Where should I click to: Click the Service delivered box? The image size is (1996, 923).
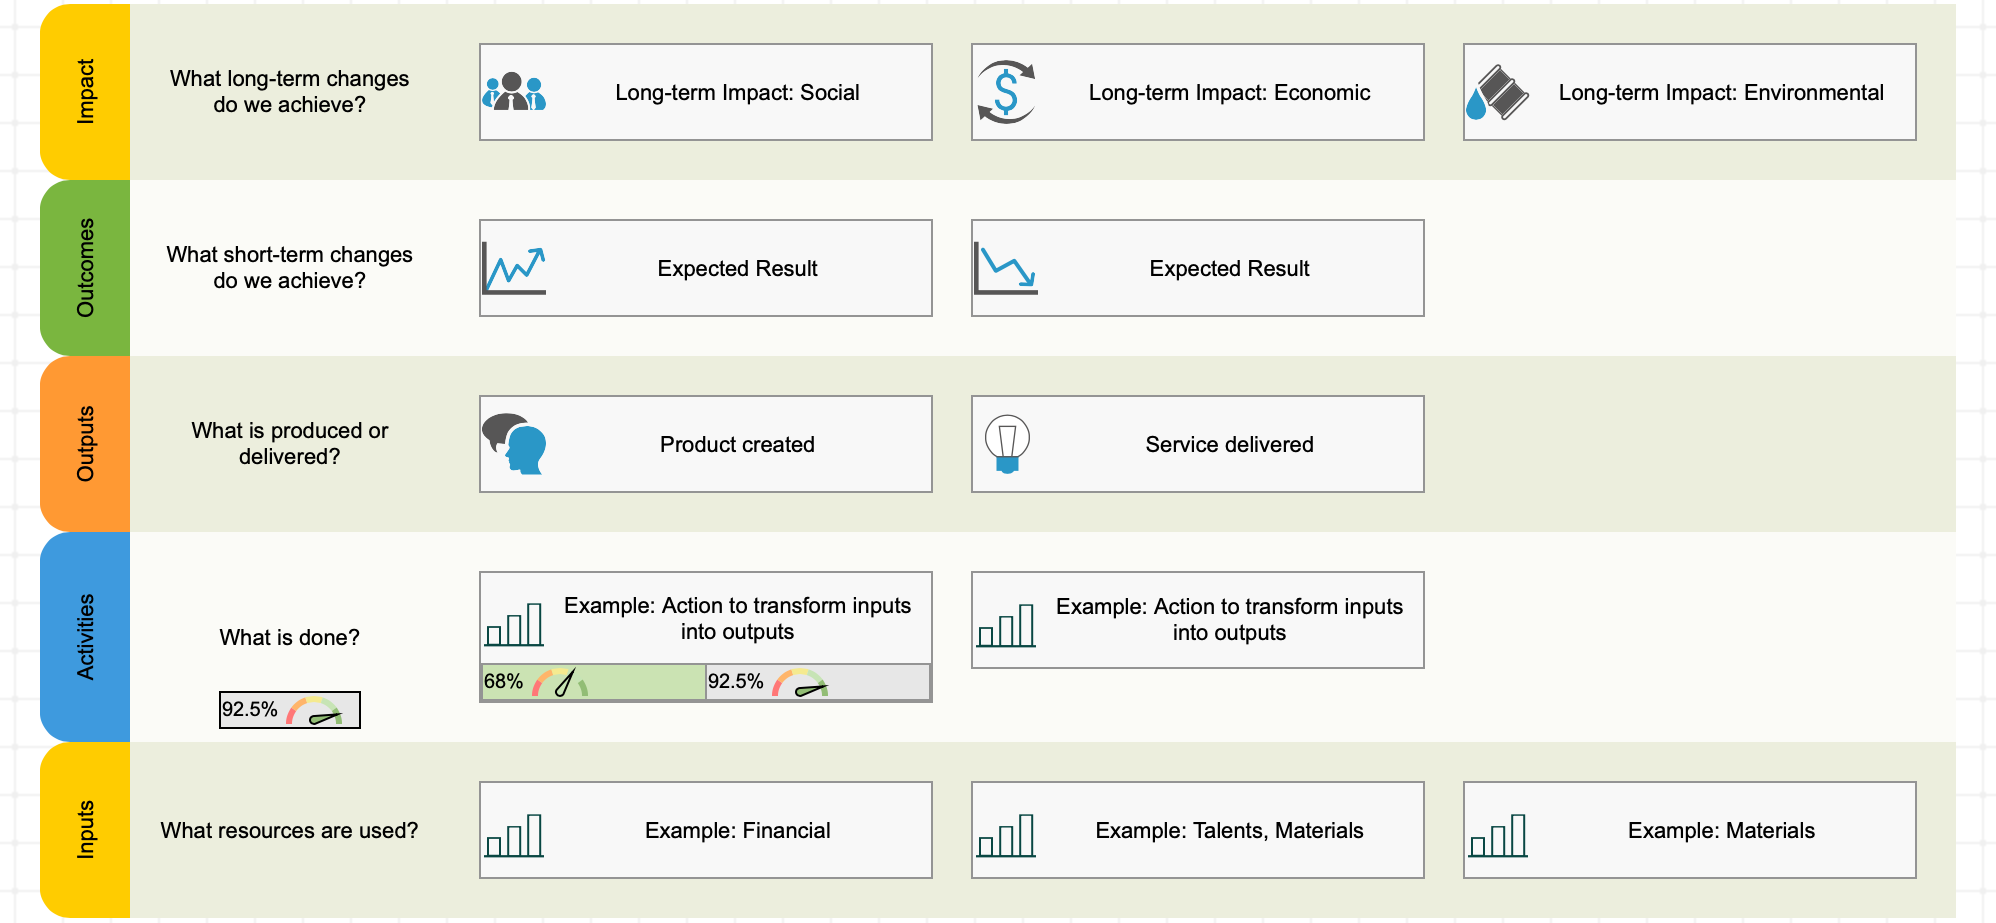pos(1196,443)
